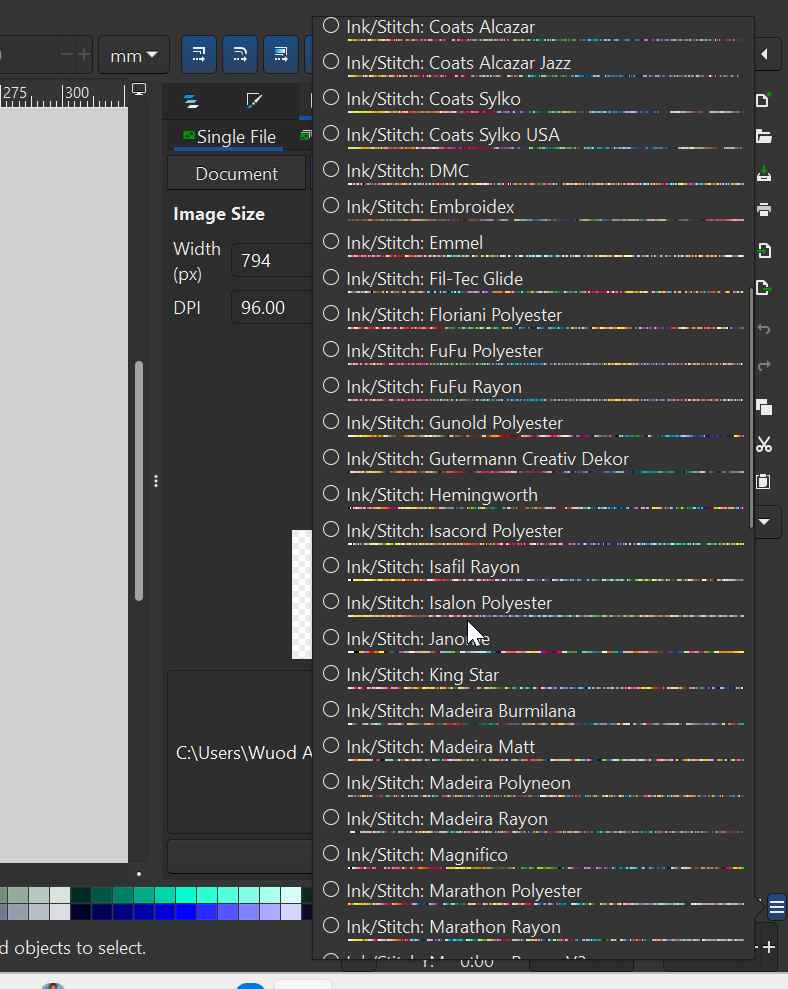The height and width of the screenshot is (989, 788).
Task: Switch to the Single File export tab
Action: [229, 137]
